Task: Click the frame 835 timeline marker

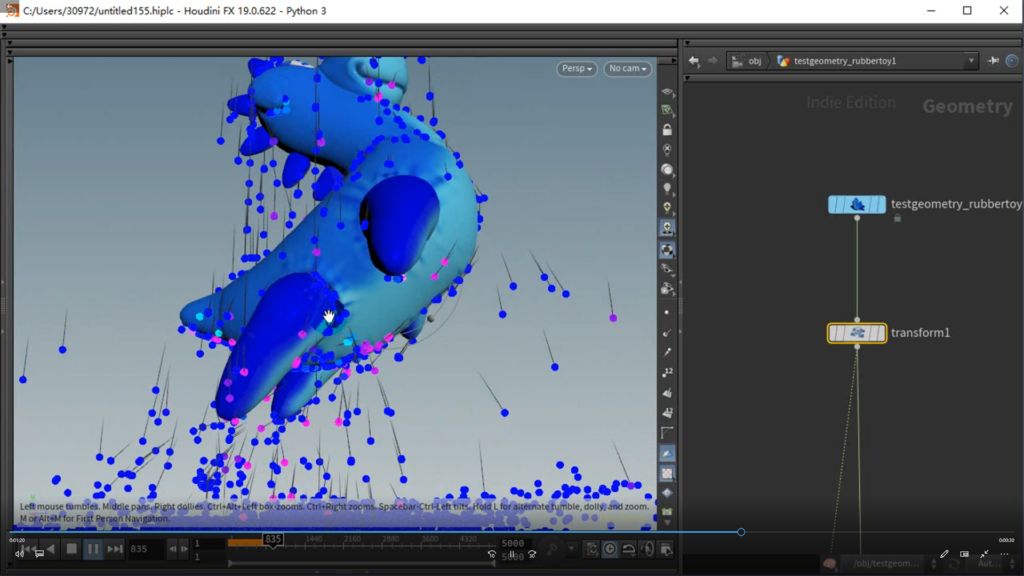Action: pos(272,540)
